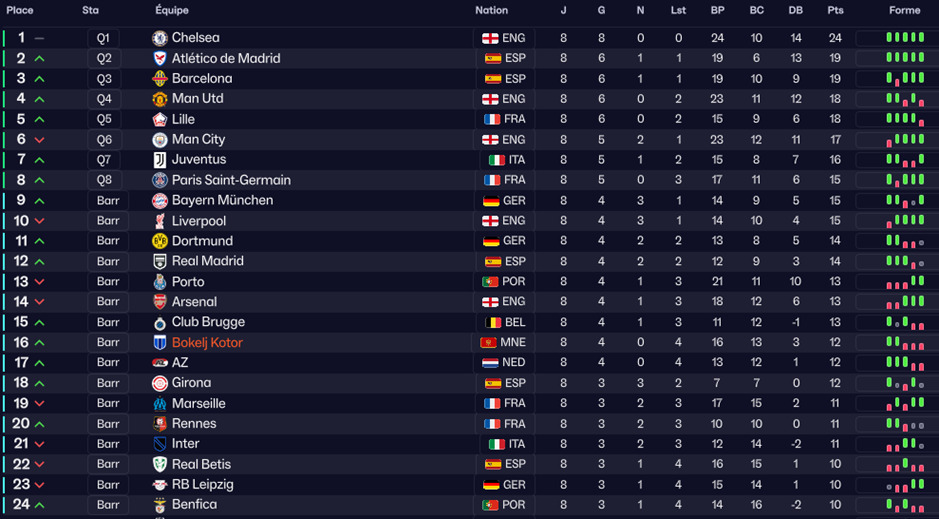Image resolution: width=939 pixels, height=519 pixels.
Task: Click the Q1 status badge for Chelsea
Action: pos(104,38)
